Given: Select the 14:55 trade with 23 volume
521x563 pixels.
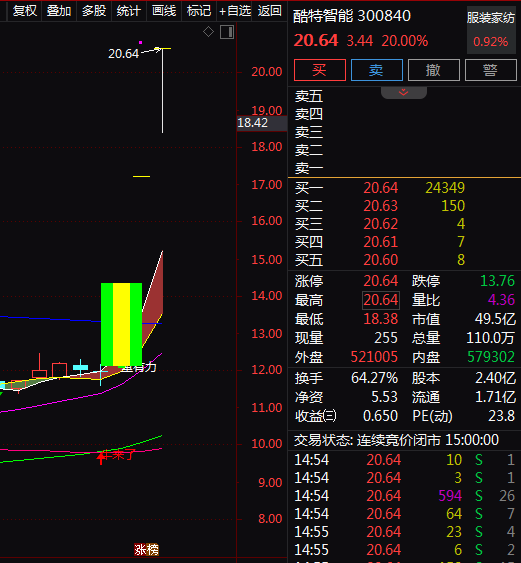Looking at the screenshot, I should pyautogui.click(x=404, y=532).
